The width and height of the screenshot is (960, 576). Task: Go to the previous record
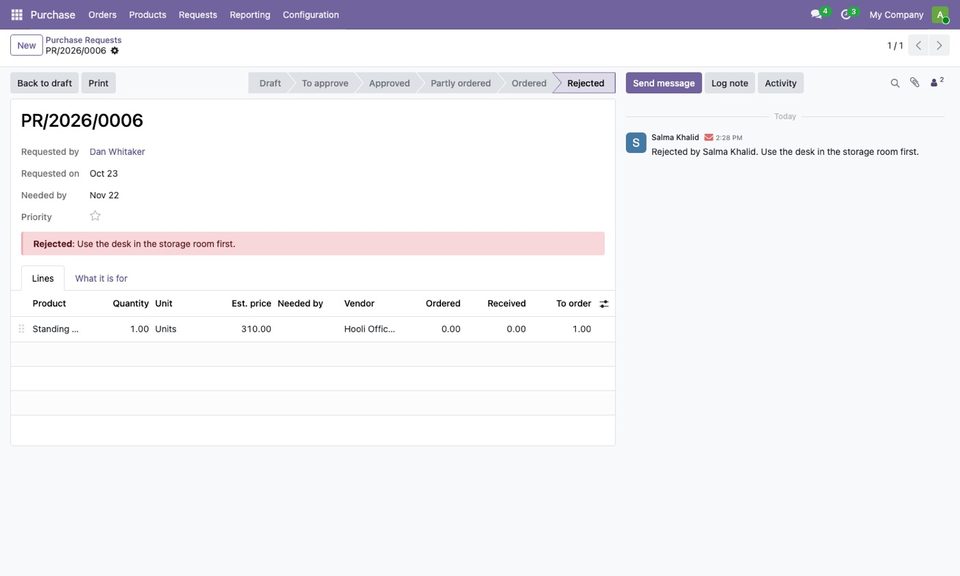point(918,45)
